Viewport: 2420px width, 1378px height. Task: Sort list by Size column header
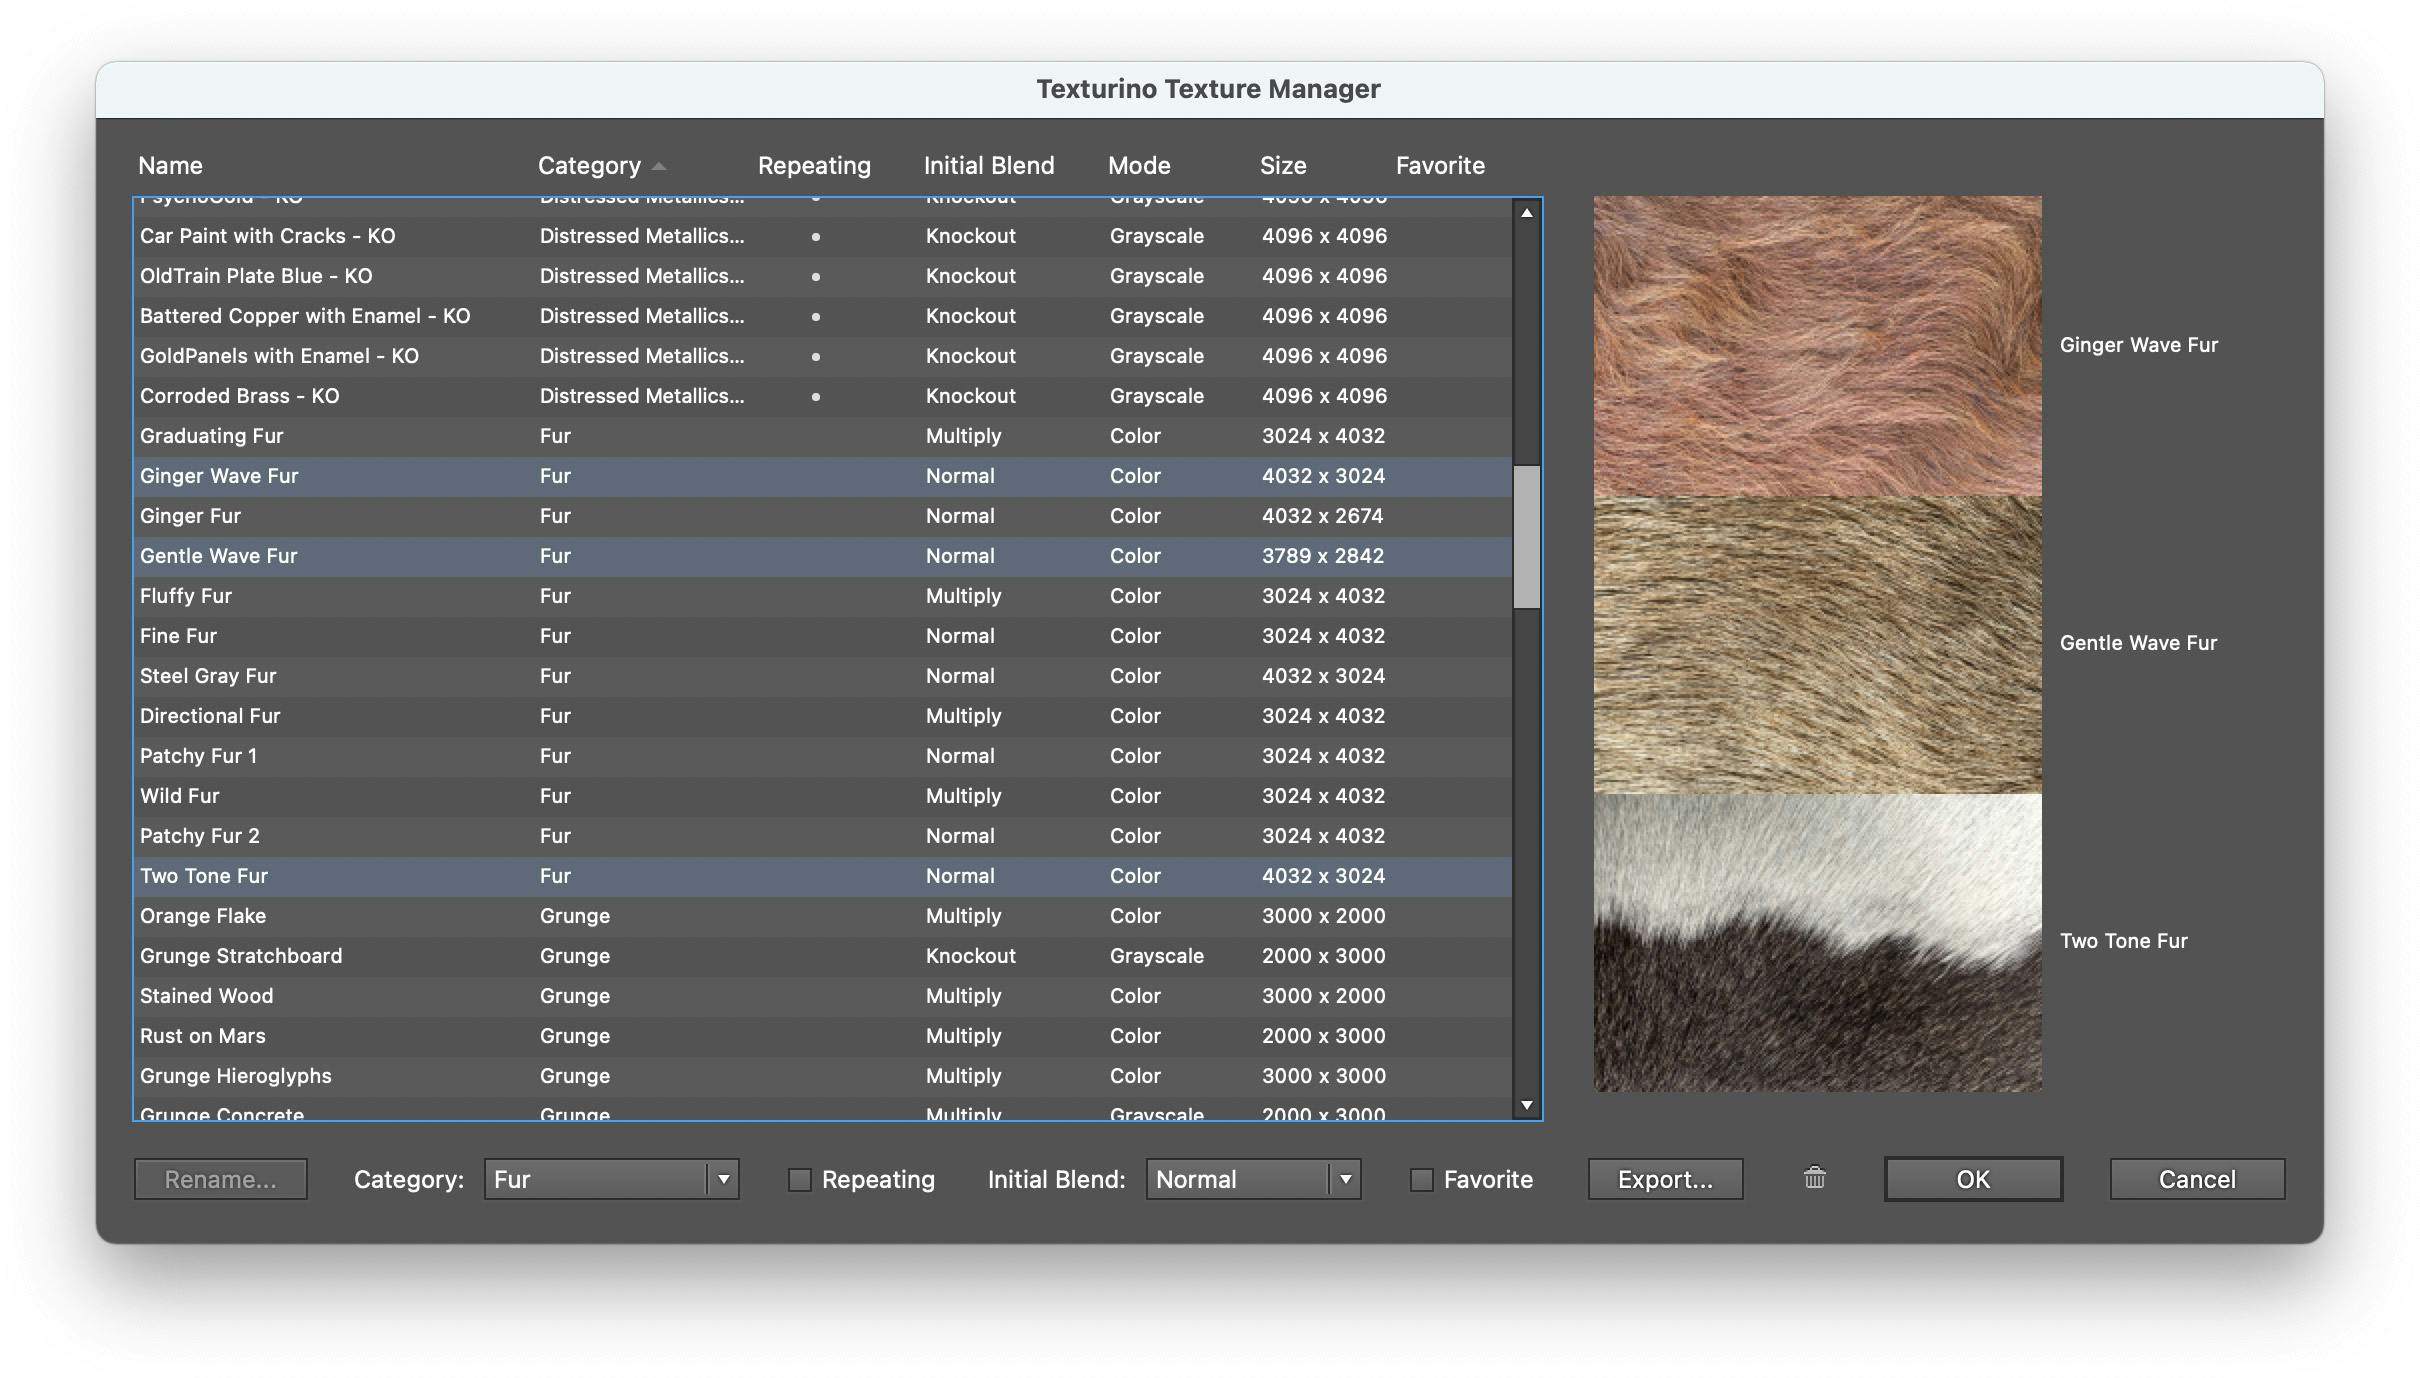[x=1283, y=166]
